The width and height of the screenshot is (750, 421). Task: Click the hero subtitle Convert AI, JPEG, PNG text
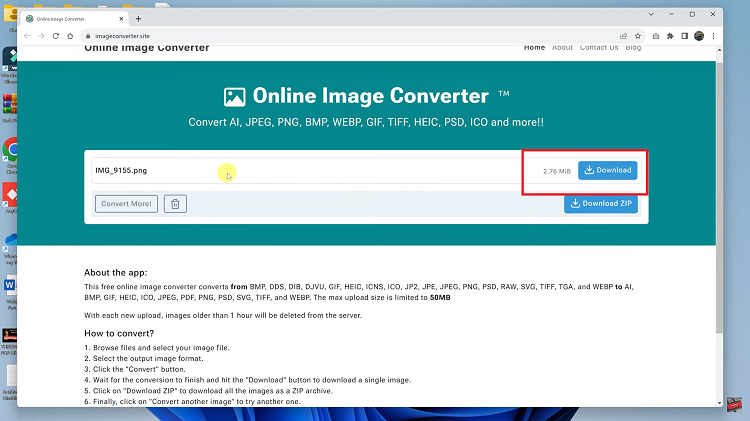click(x=366, y=122)
